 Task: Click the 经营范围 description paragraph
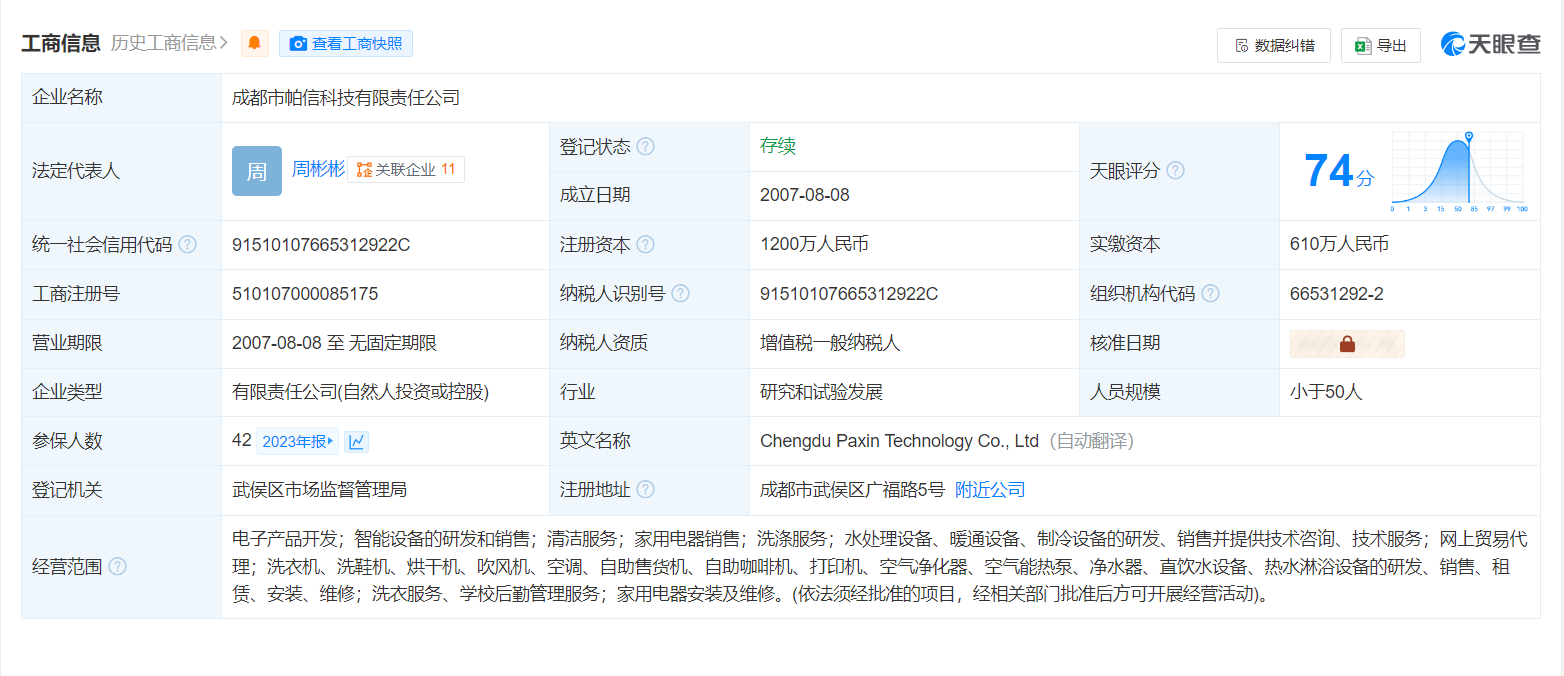880,567
